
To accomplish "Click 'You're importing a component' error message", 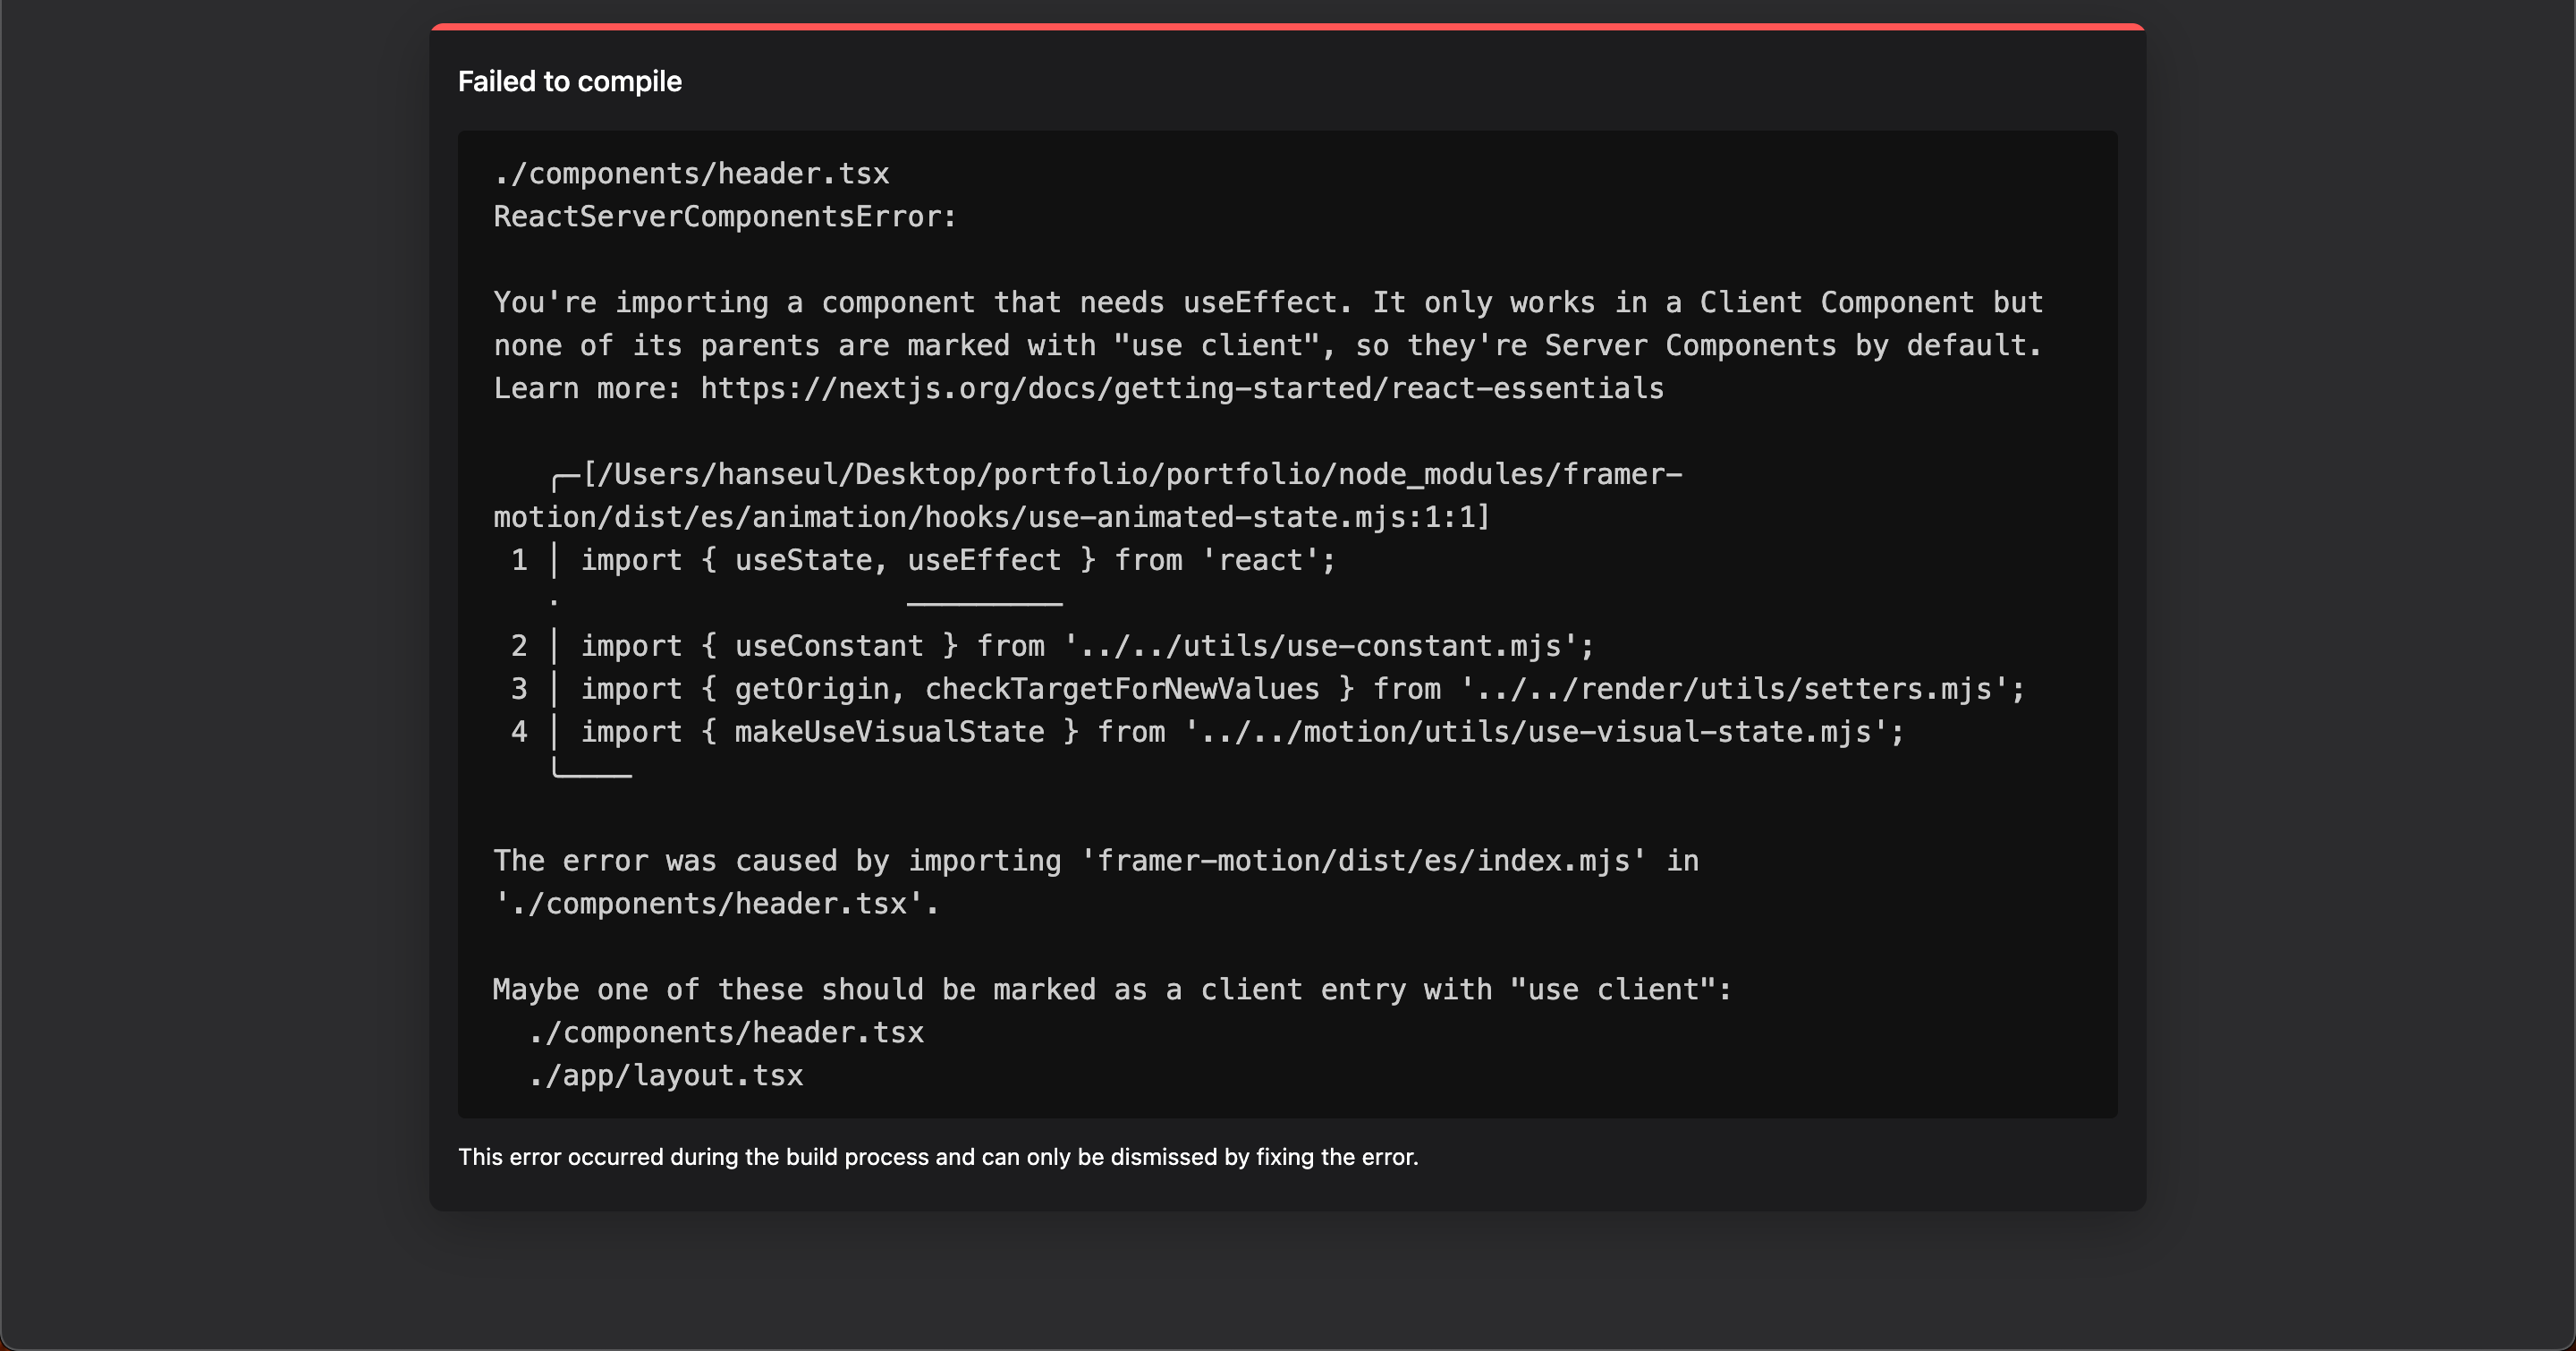I will [1267, 302].
